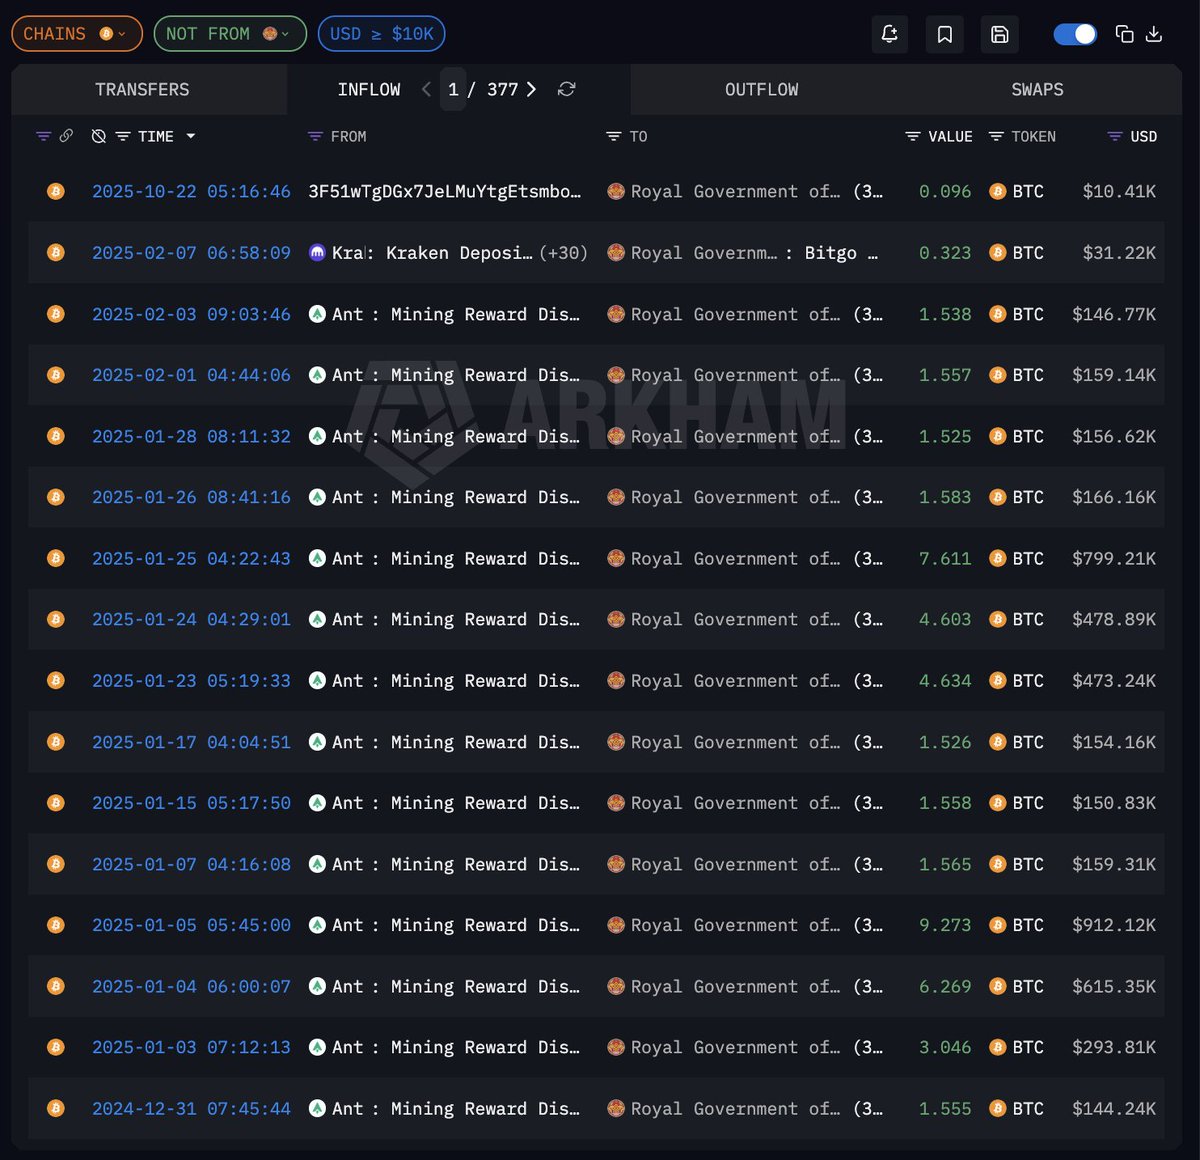The width and height of the screenshot is (1200, 1160).
Task: Click the (+30) addresses badge
Action: point(563,253)
